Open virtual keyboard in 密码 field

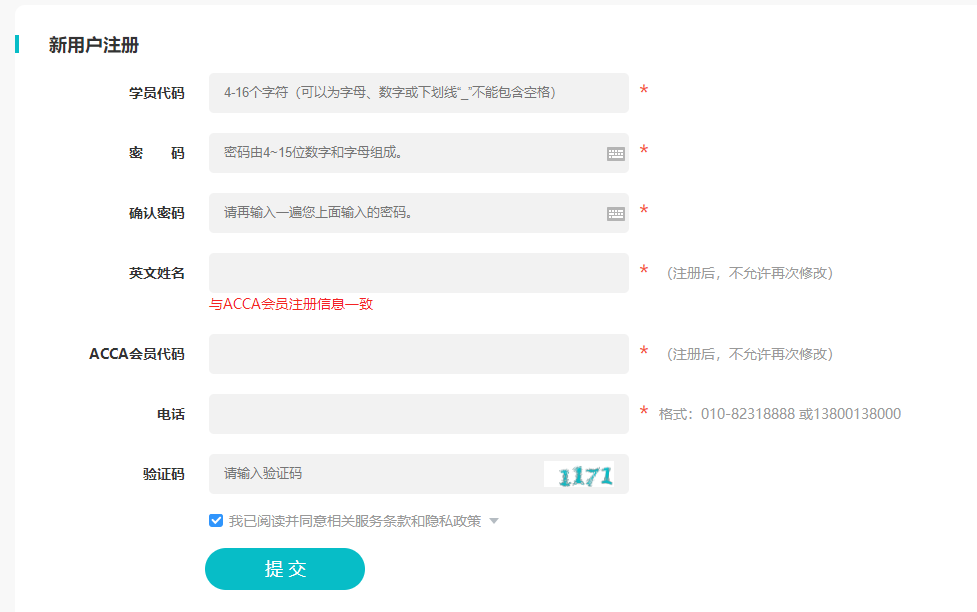(616, 153)
